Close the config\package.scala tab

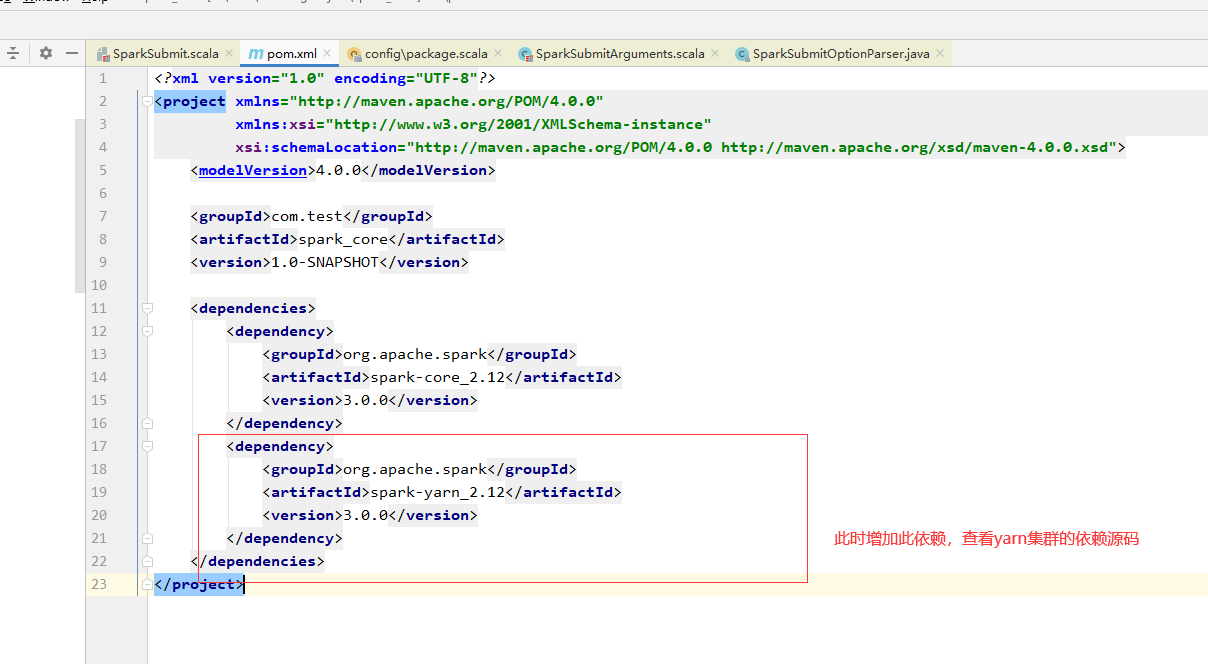(498, 54)
